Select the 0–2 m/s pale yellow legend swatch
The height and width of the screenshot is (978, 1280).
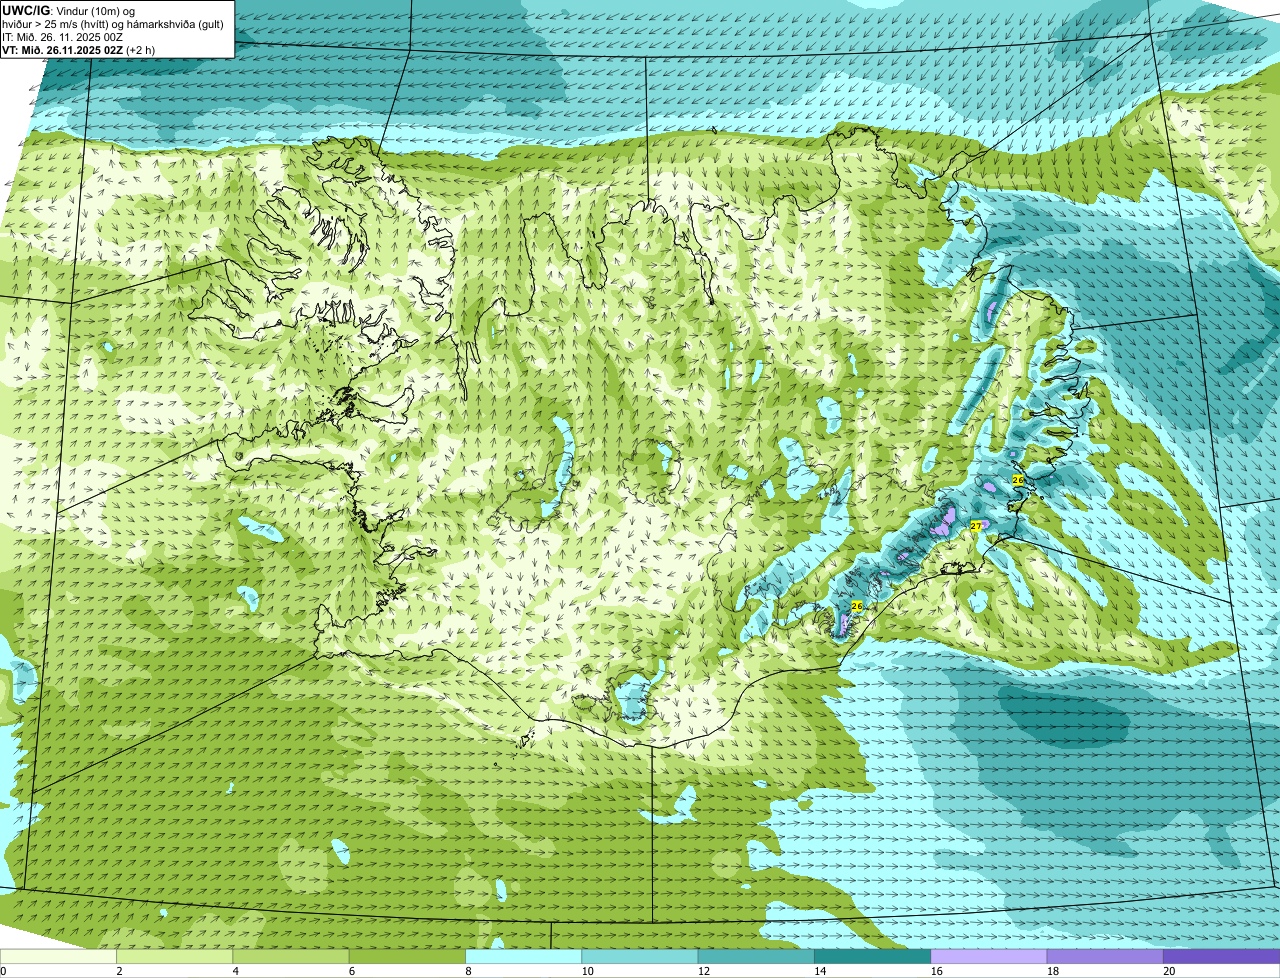click(x=58, y=956)
